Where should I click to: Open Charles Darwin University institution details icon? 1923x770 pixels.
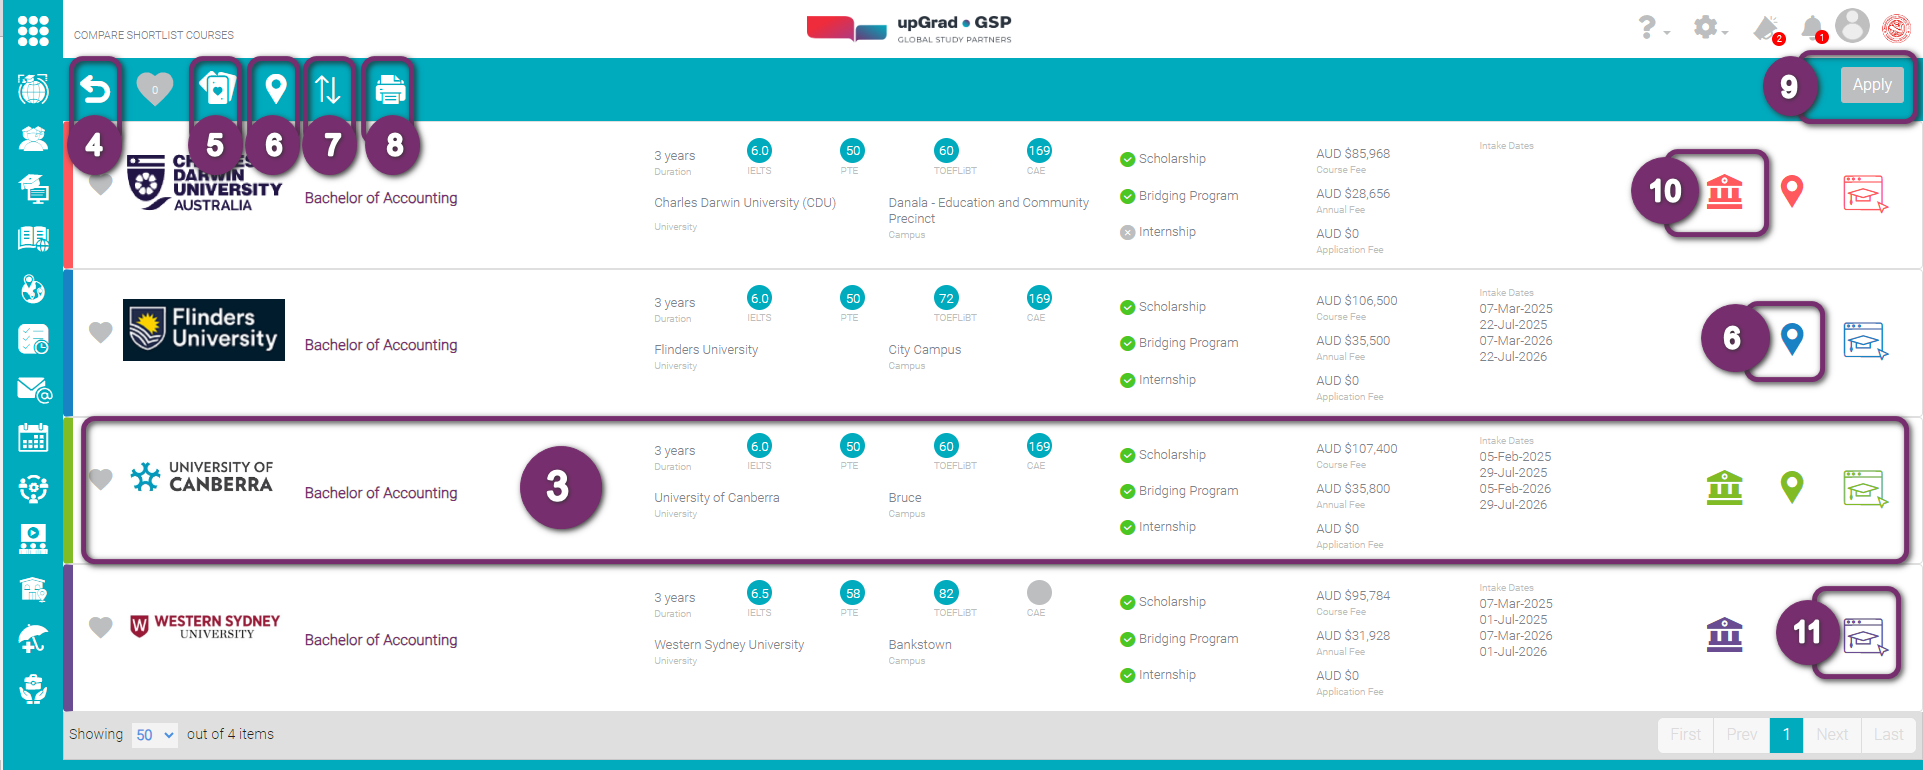click(x=1724, y=191)
